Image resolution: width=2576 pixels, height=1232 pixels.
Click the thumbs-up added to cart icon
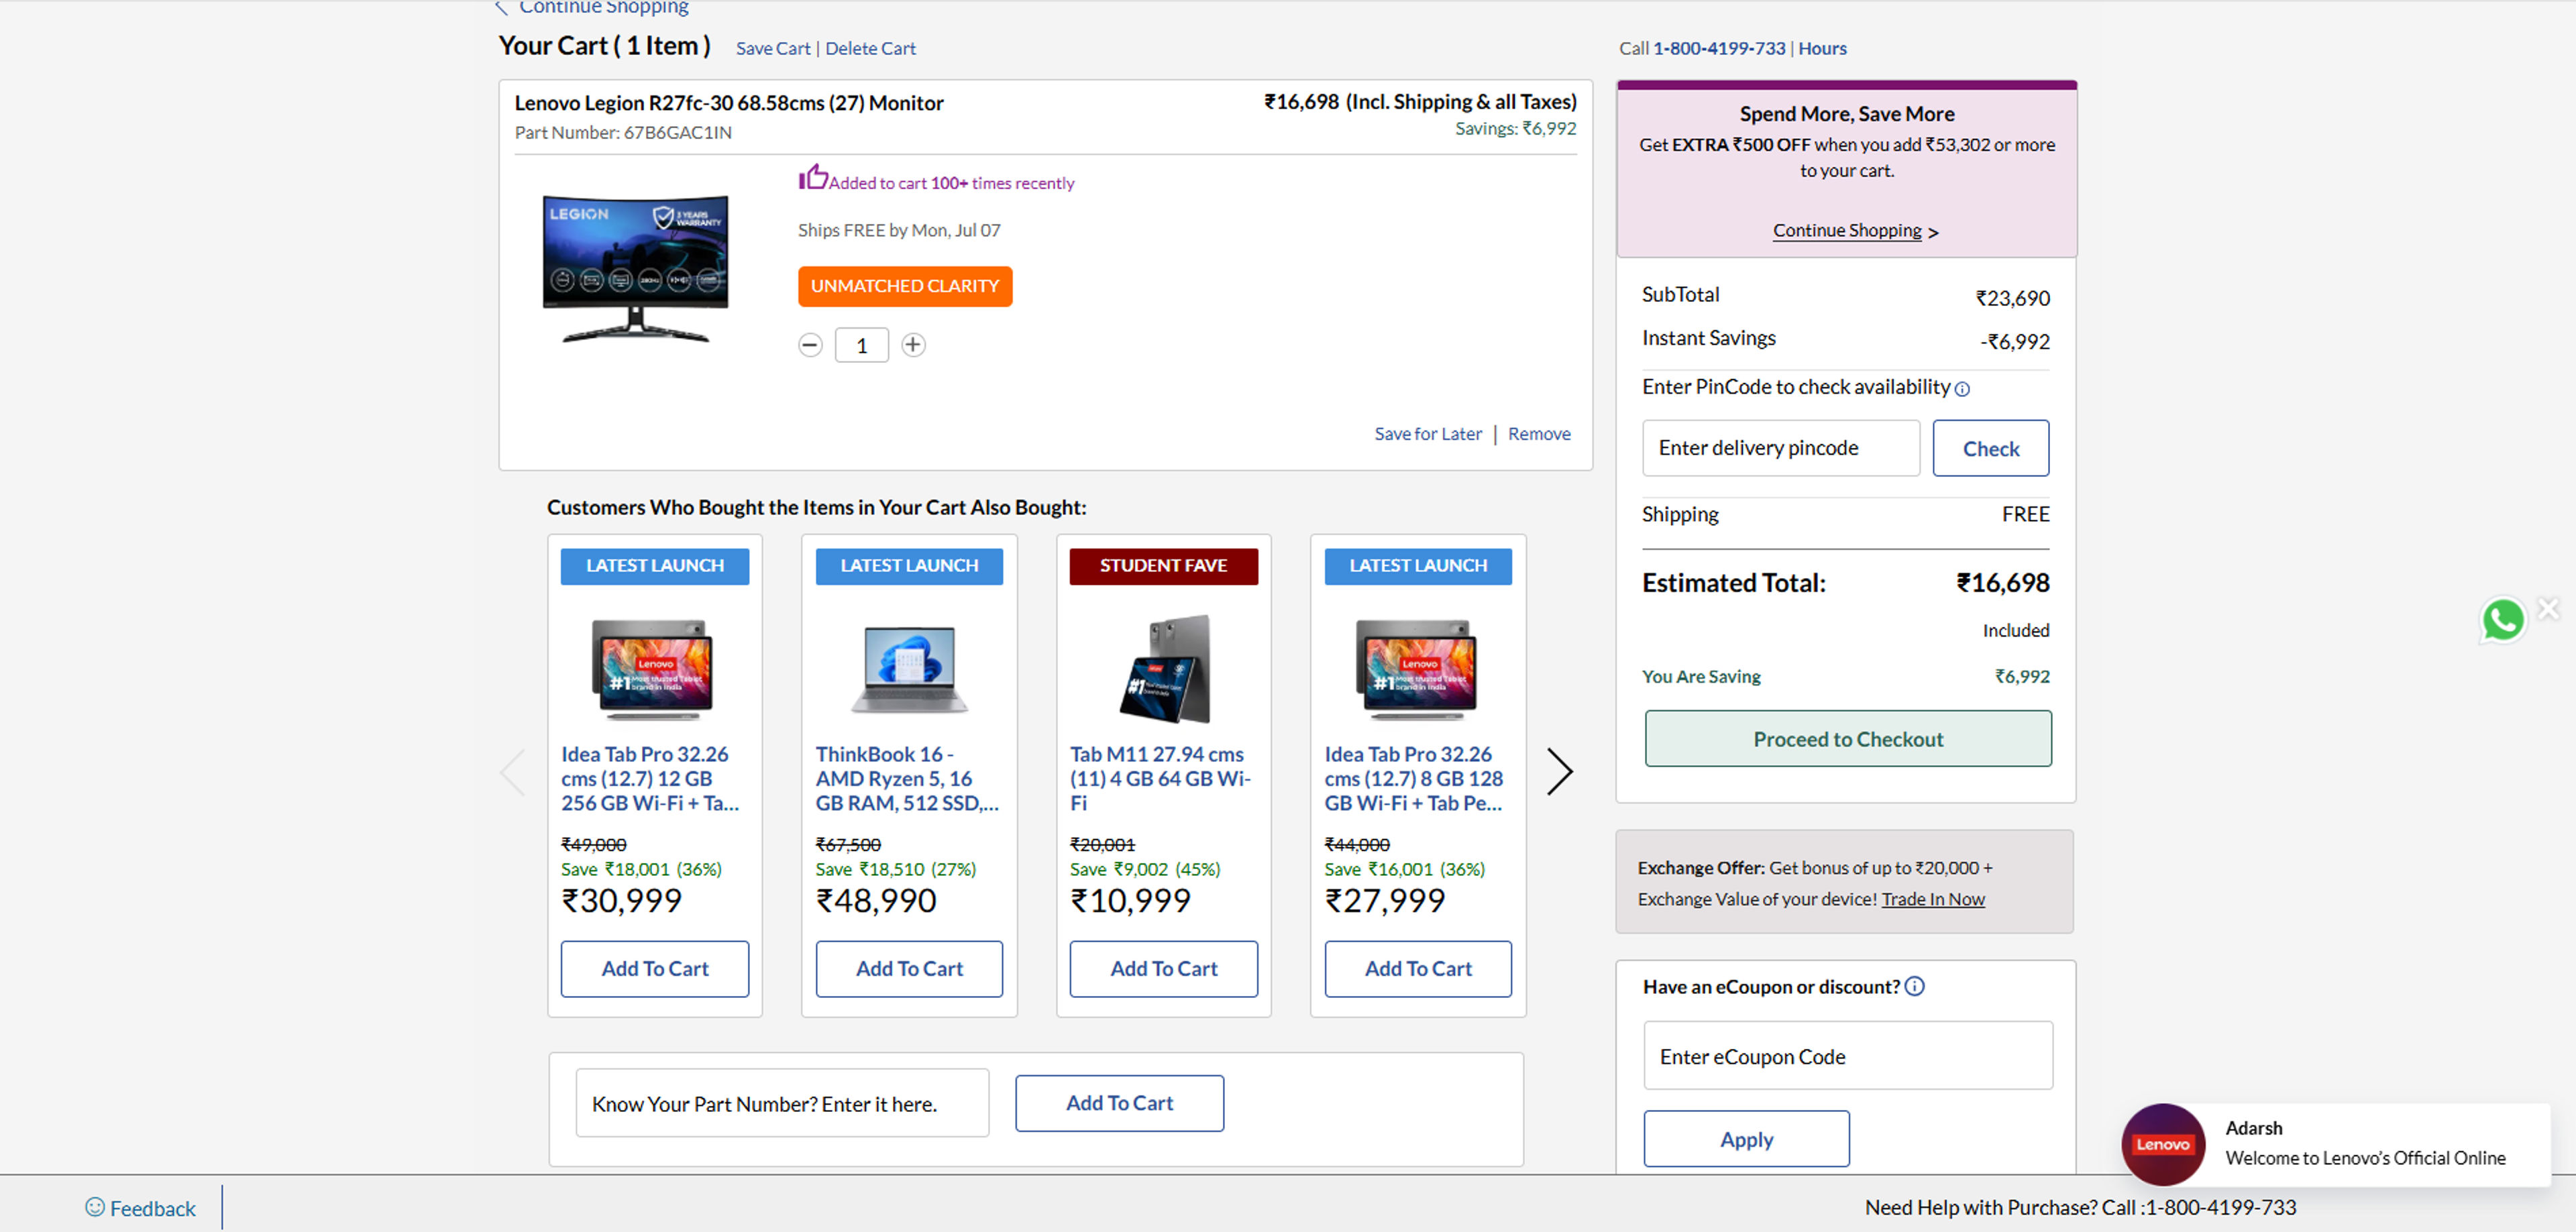pyautogui.click(x=813, y=177)
